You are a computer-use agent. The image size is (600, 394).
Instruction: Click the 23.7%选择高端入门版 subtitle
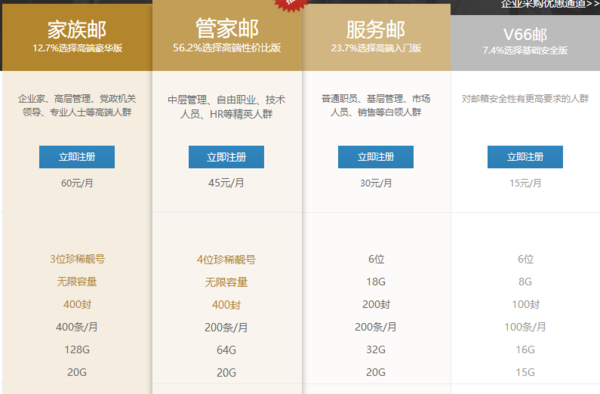376,48
